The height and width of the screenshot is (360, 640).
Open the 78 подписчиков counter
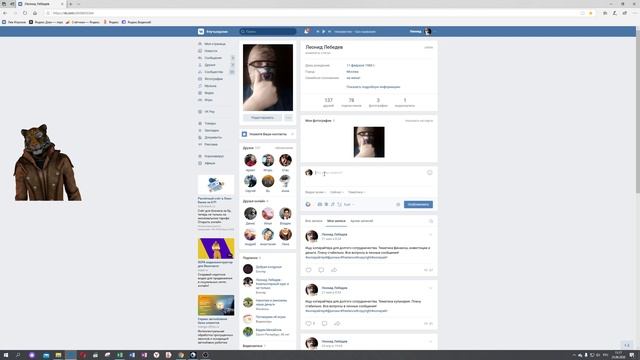point(351,102)
